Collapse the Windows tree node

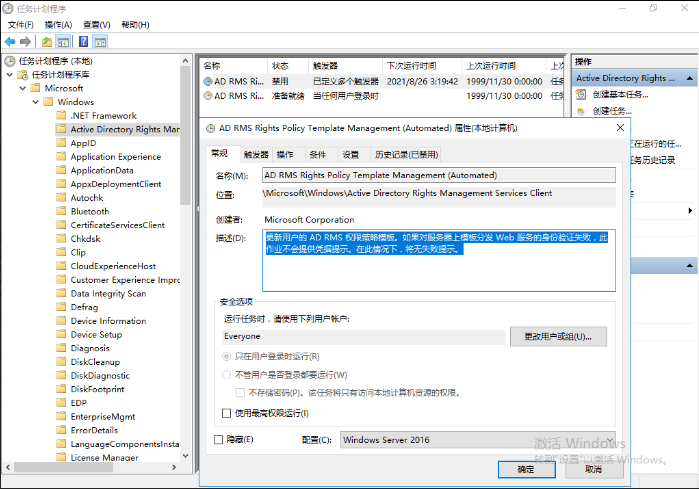(x=36, y=102)
